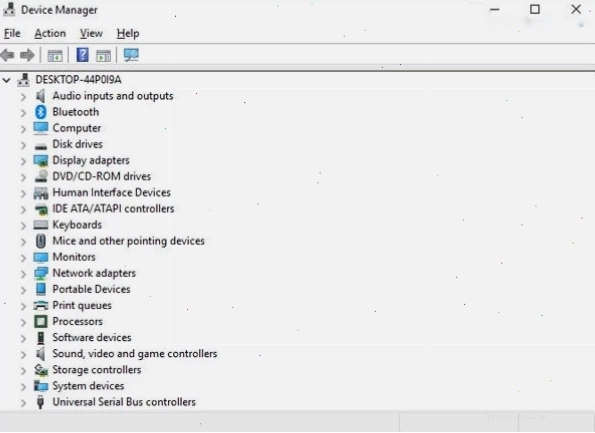Close the Device Manager window
Viewport: 595px width, 433px height.
[x=576, y=9]
